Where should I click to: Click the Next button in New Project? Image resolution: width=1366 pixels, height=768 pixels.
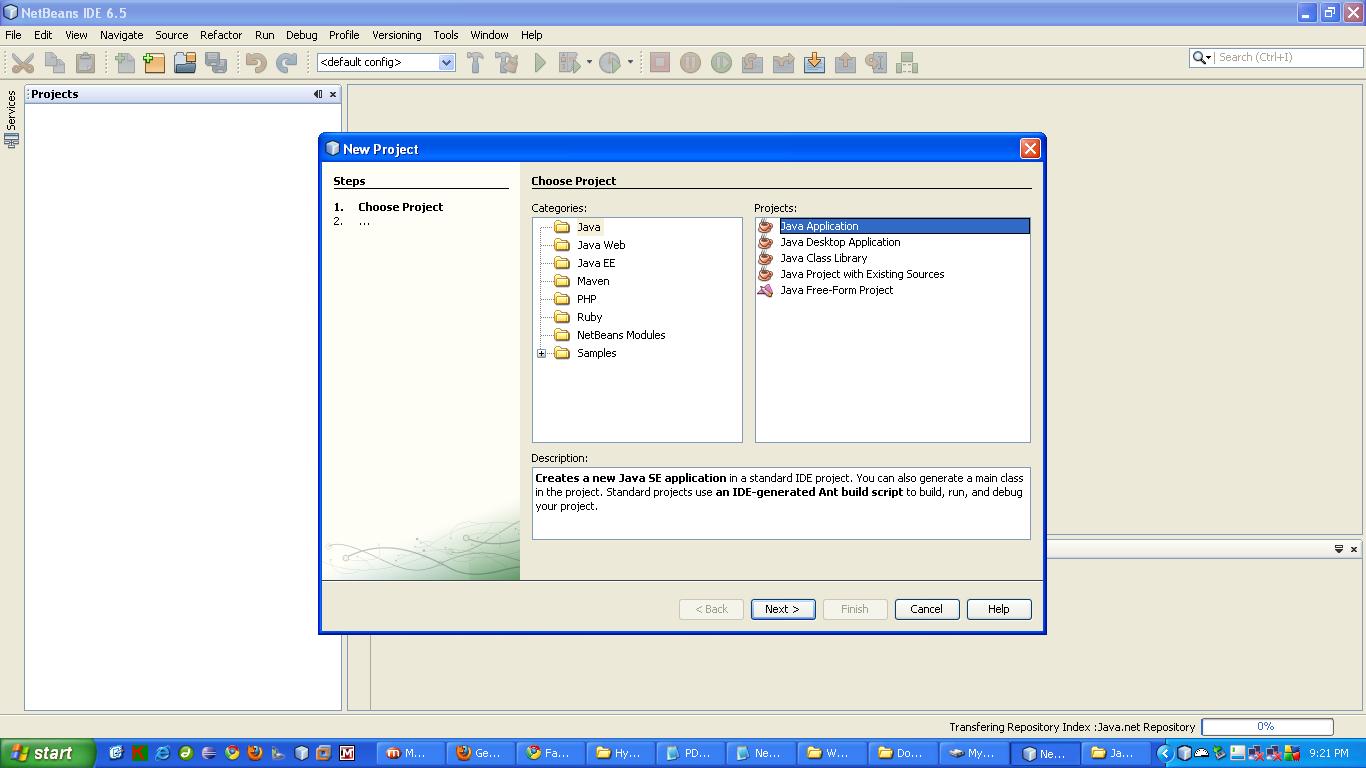(x=782, y=609)
